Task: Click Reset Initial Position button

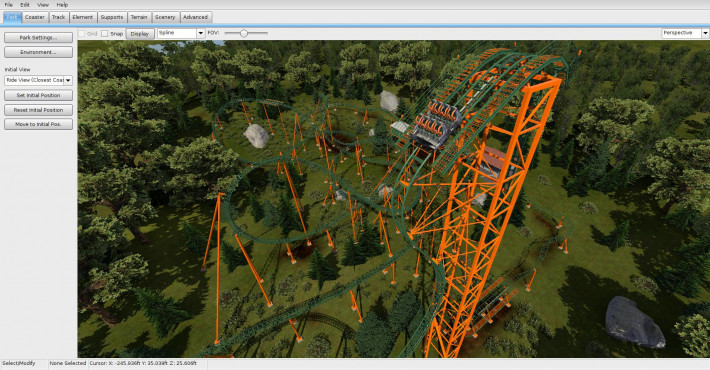Action: pyautogui.click(x=38, y=110)
